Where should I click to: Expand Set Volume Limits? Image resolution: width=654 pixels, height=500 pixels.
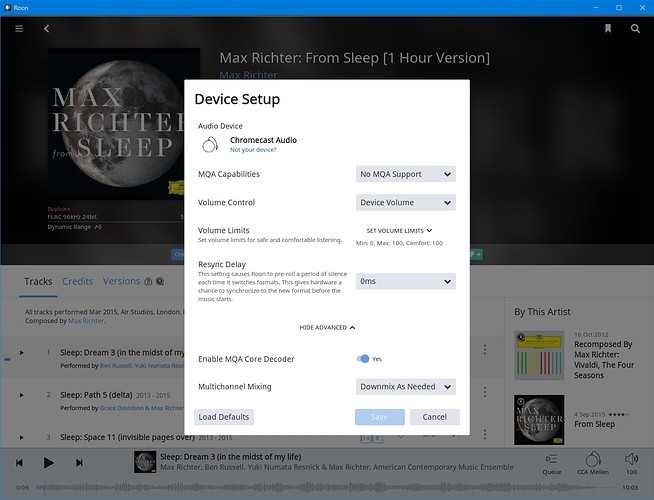399,231
